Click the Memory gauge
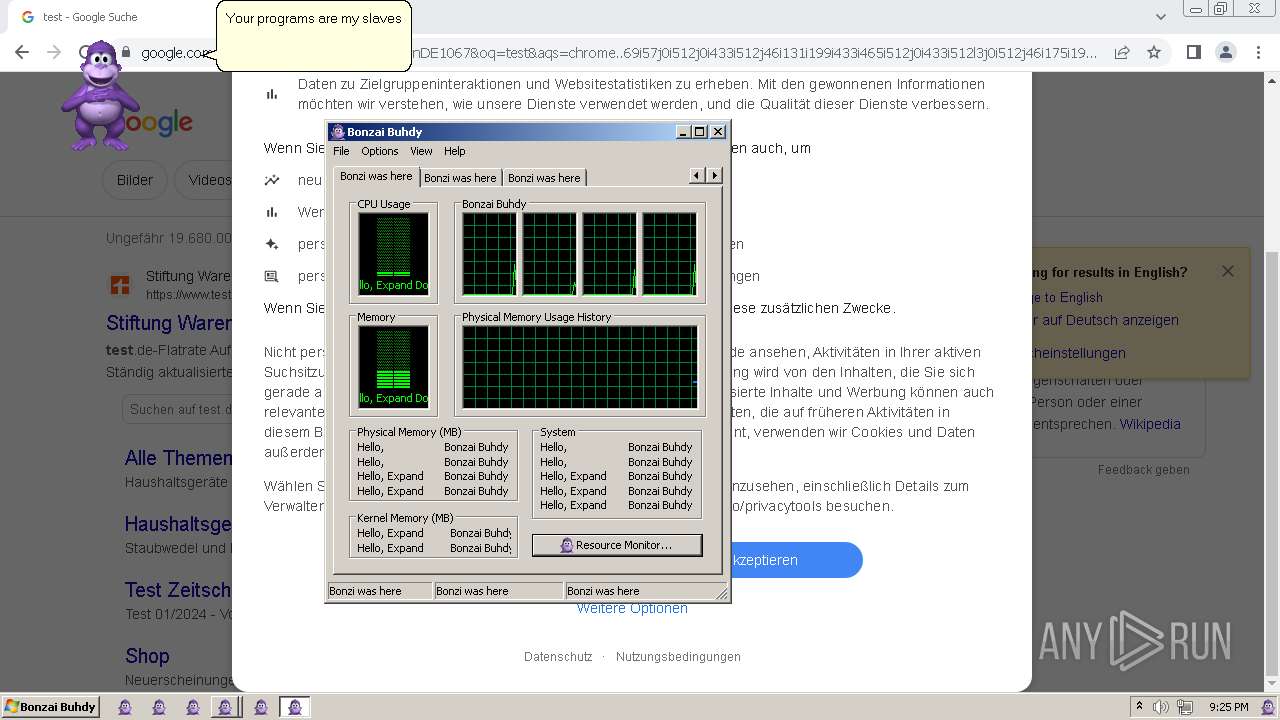 tap(394, 366)
